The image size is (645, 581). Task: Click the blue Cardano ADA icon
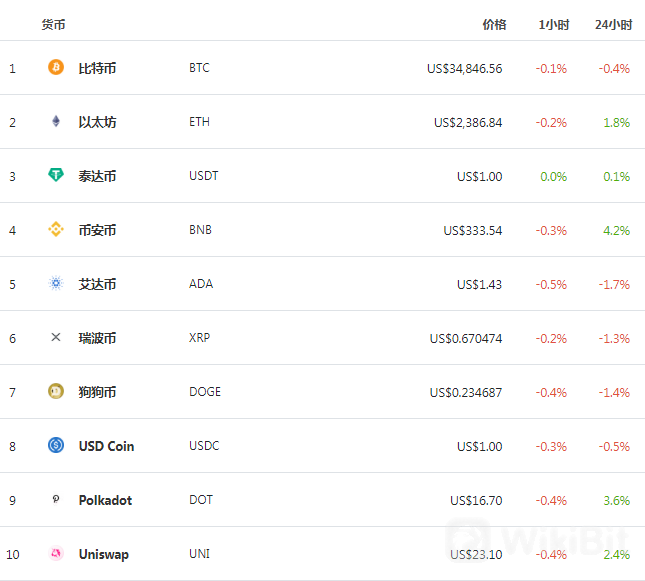pos(56,283)
